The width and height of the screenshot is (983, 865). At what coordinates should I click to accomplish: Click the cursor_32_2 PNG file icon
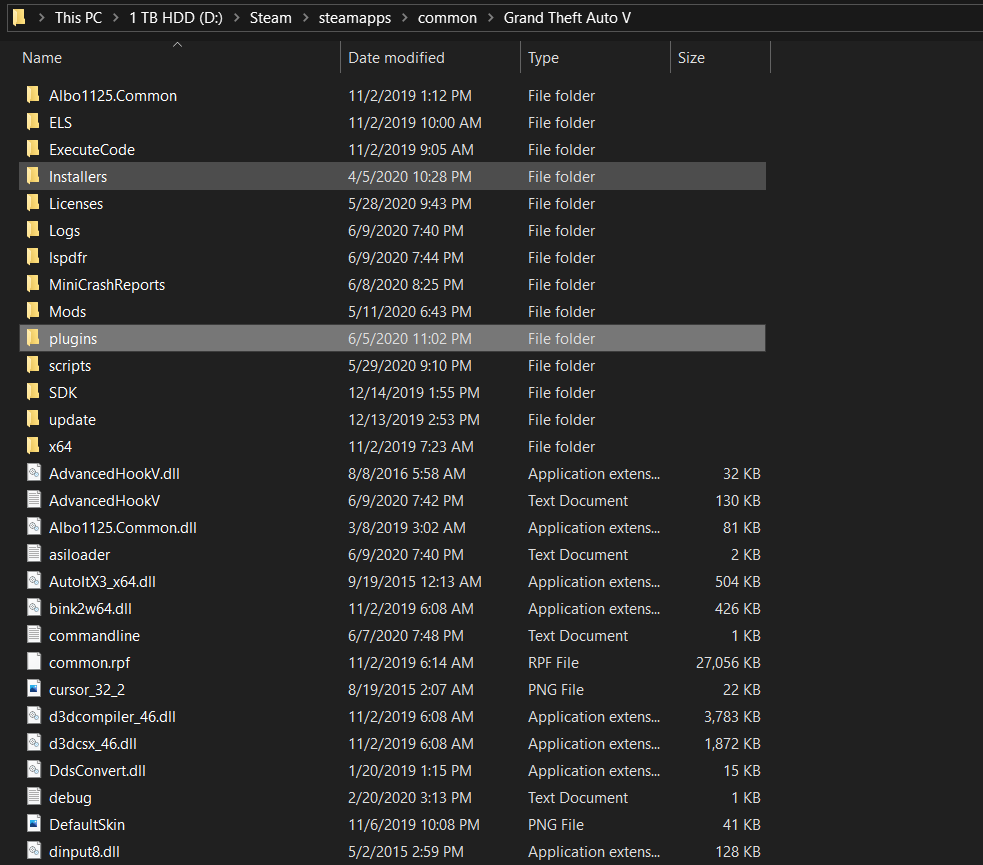tap(34, 688)
